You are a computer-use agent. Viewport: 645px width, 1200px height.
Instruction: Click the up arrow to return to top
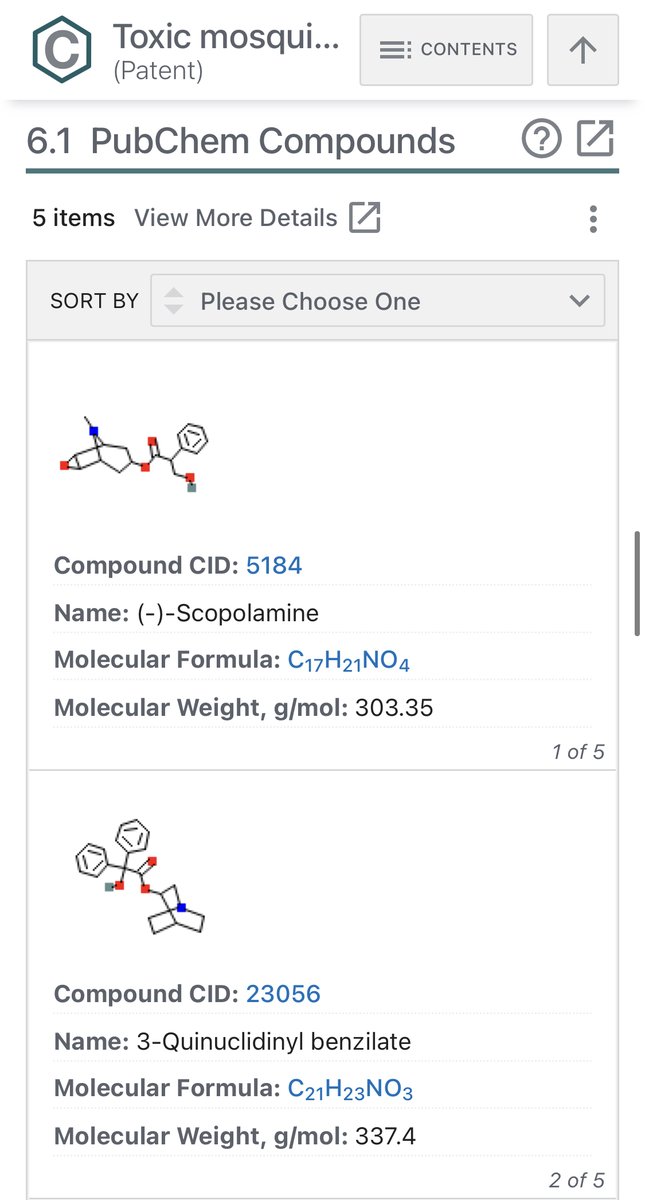coord(583,49)
